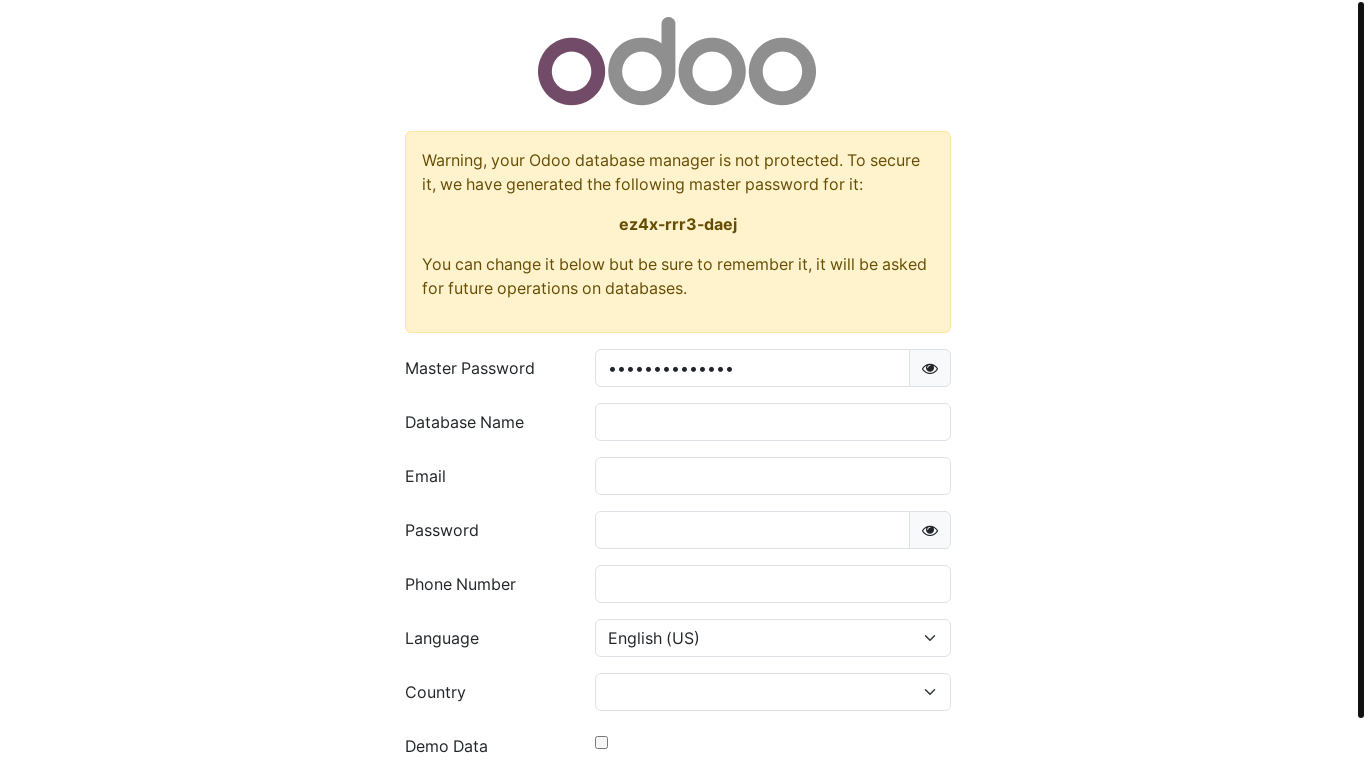The image size is (1366, 768).
Task: Click the Database Name text field
Action: click(772, 422)
